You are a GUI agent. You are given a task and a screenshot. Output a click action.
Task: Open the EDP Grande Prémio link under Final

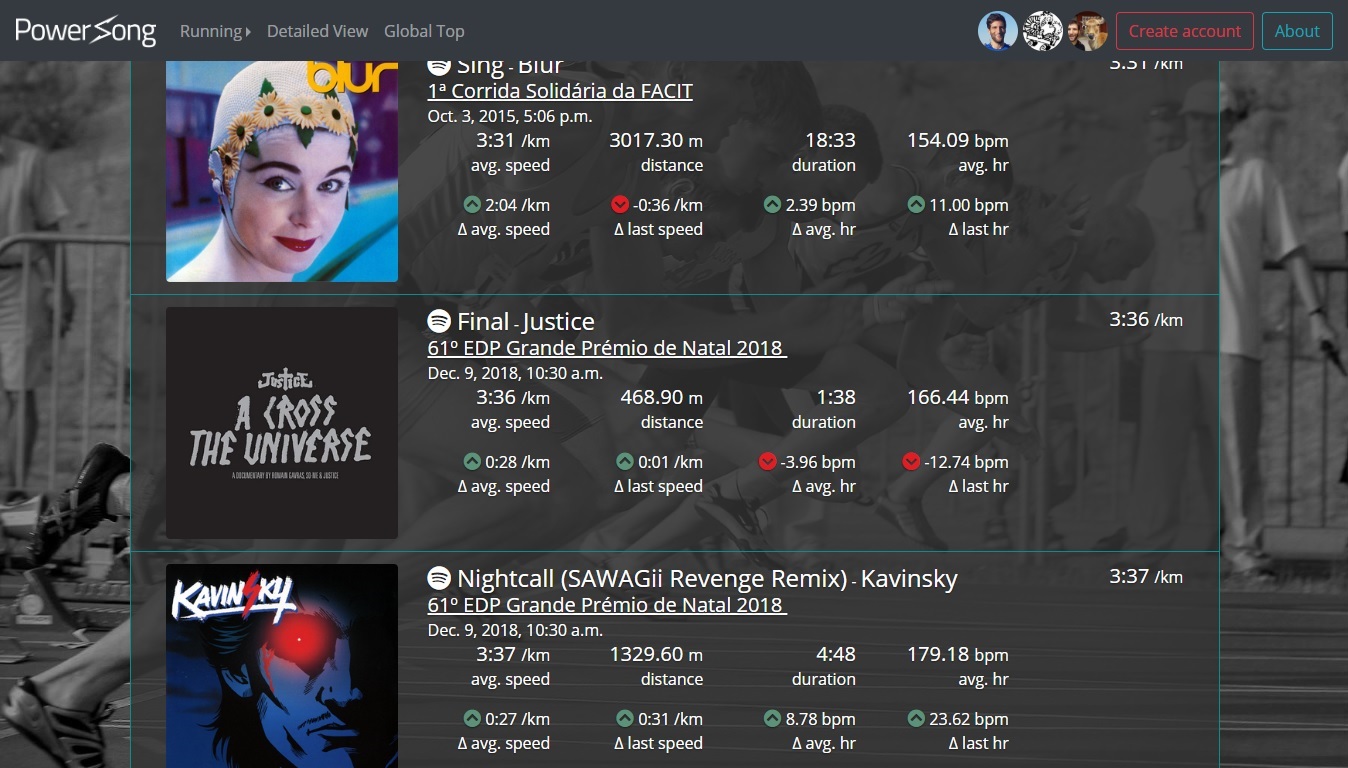click(x=607, y=348)
